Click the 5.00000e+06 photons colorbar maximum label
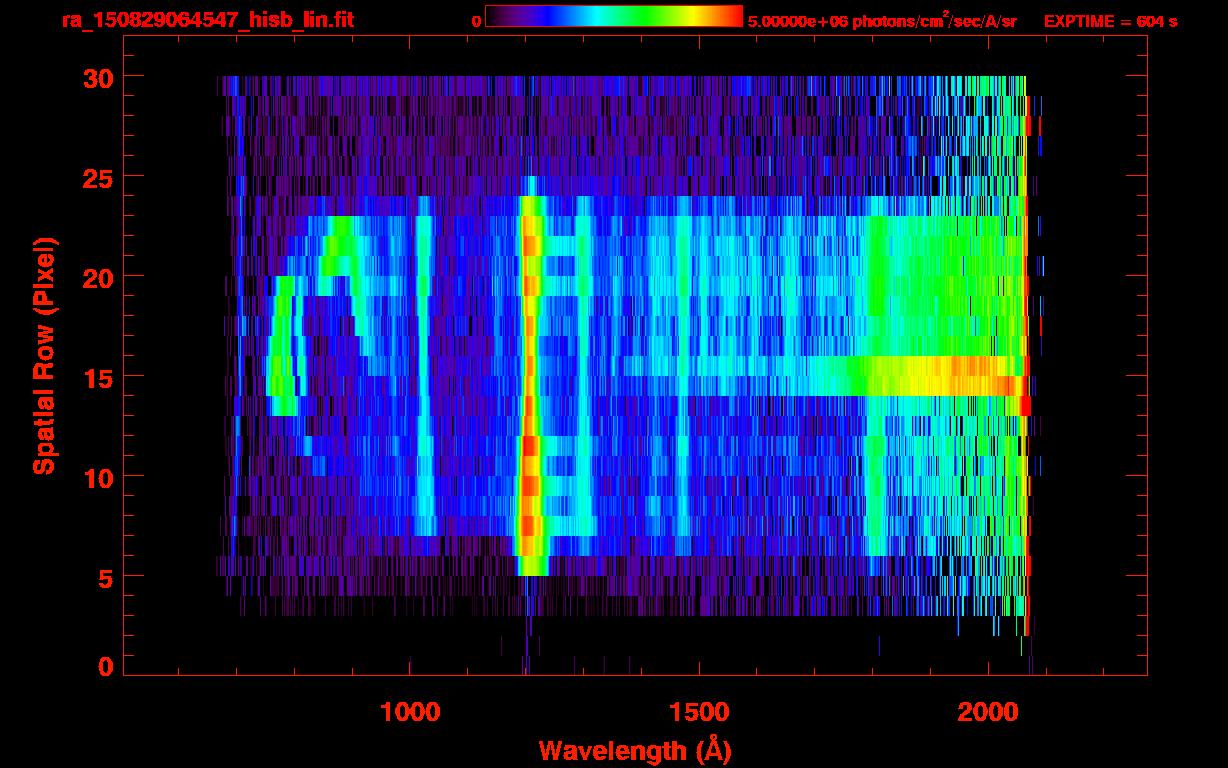This screenshot has height=768, width=1228. [x=882, y=20]
